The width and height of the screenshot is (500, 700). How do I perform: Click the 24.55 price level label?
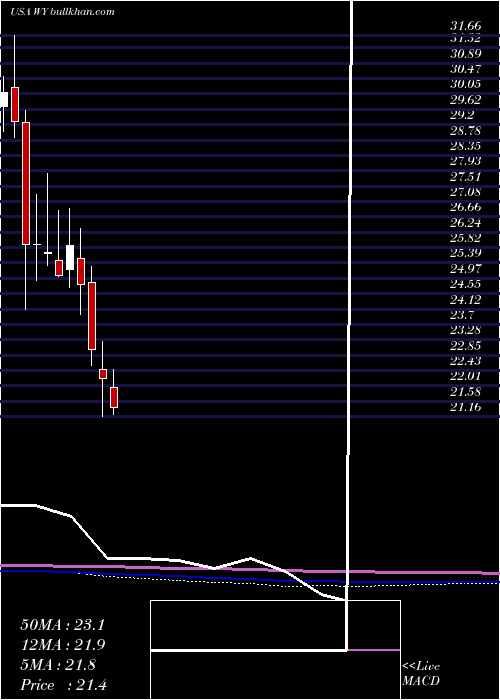tap(465, 284)
